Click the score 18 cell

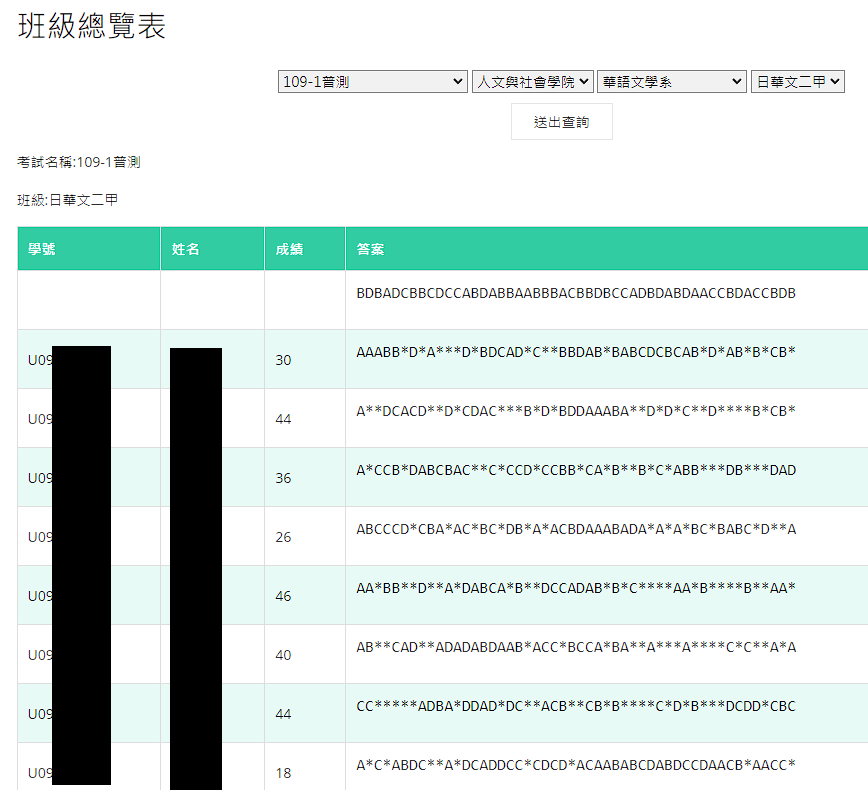pos(283,773)
